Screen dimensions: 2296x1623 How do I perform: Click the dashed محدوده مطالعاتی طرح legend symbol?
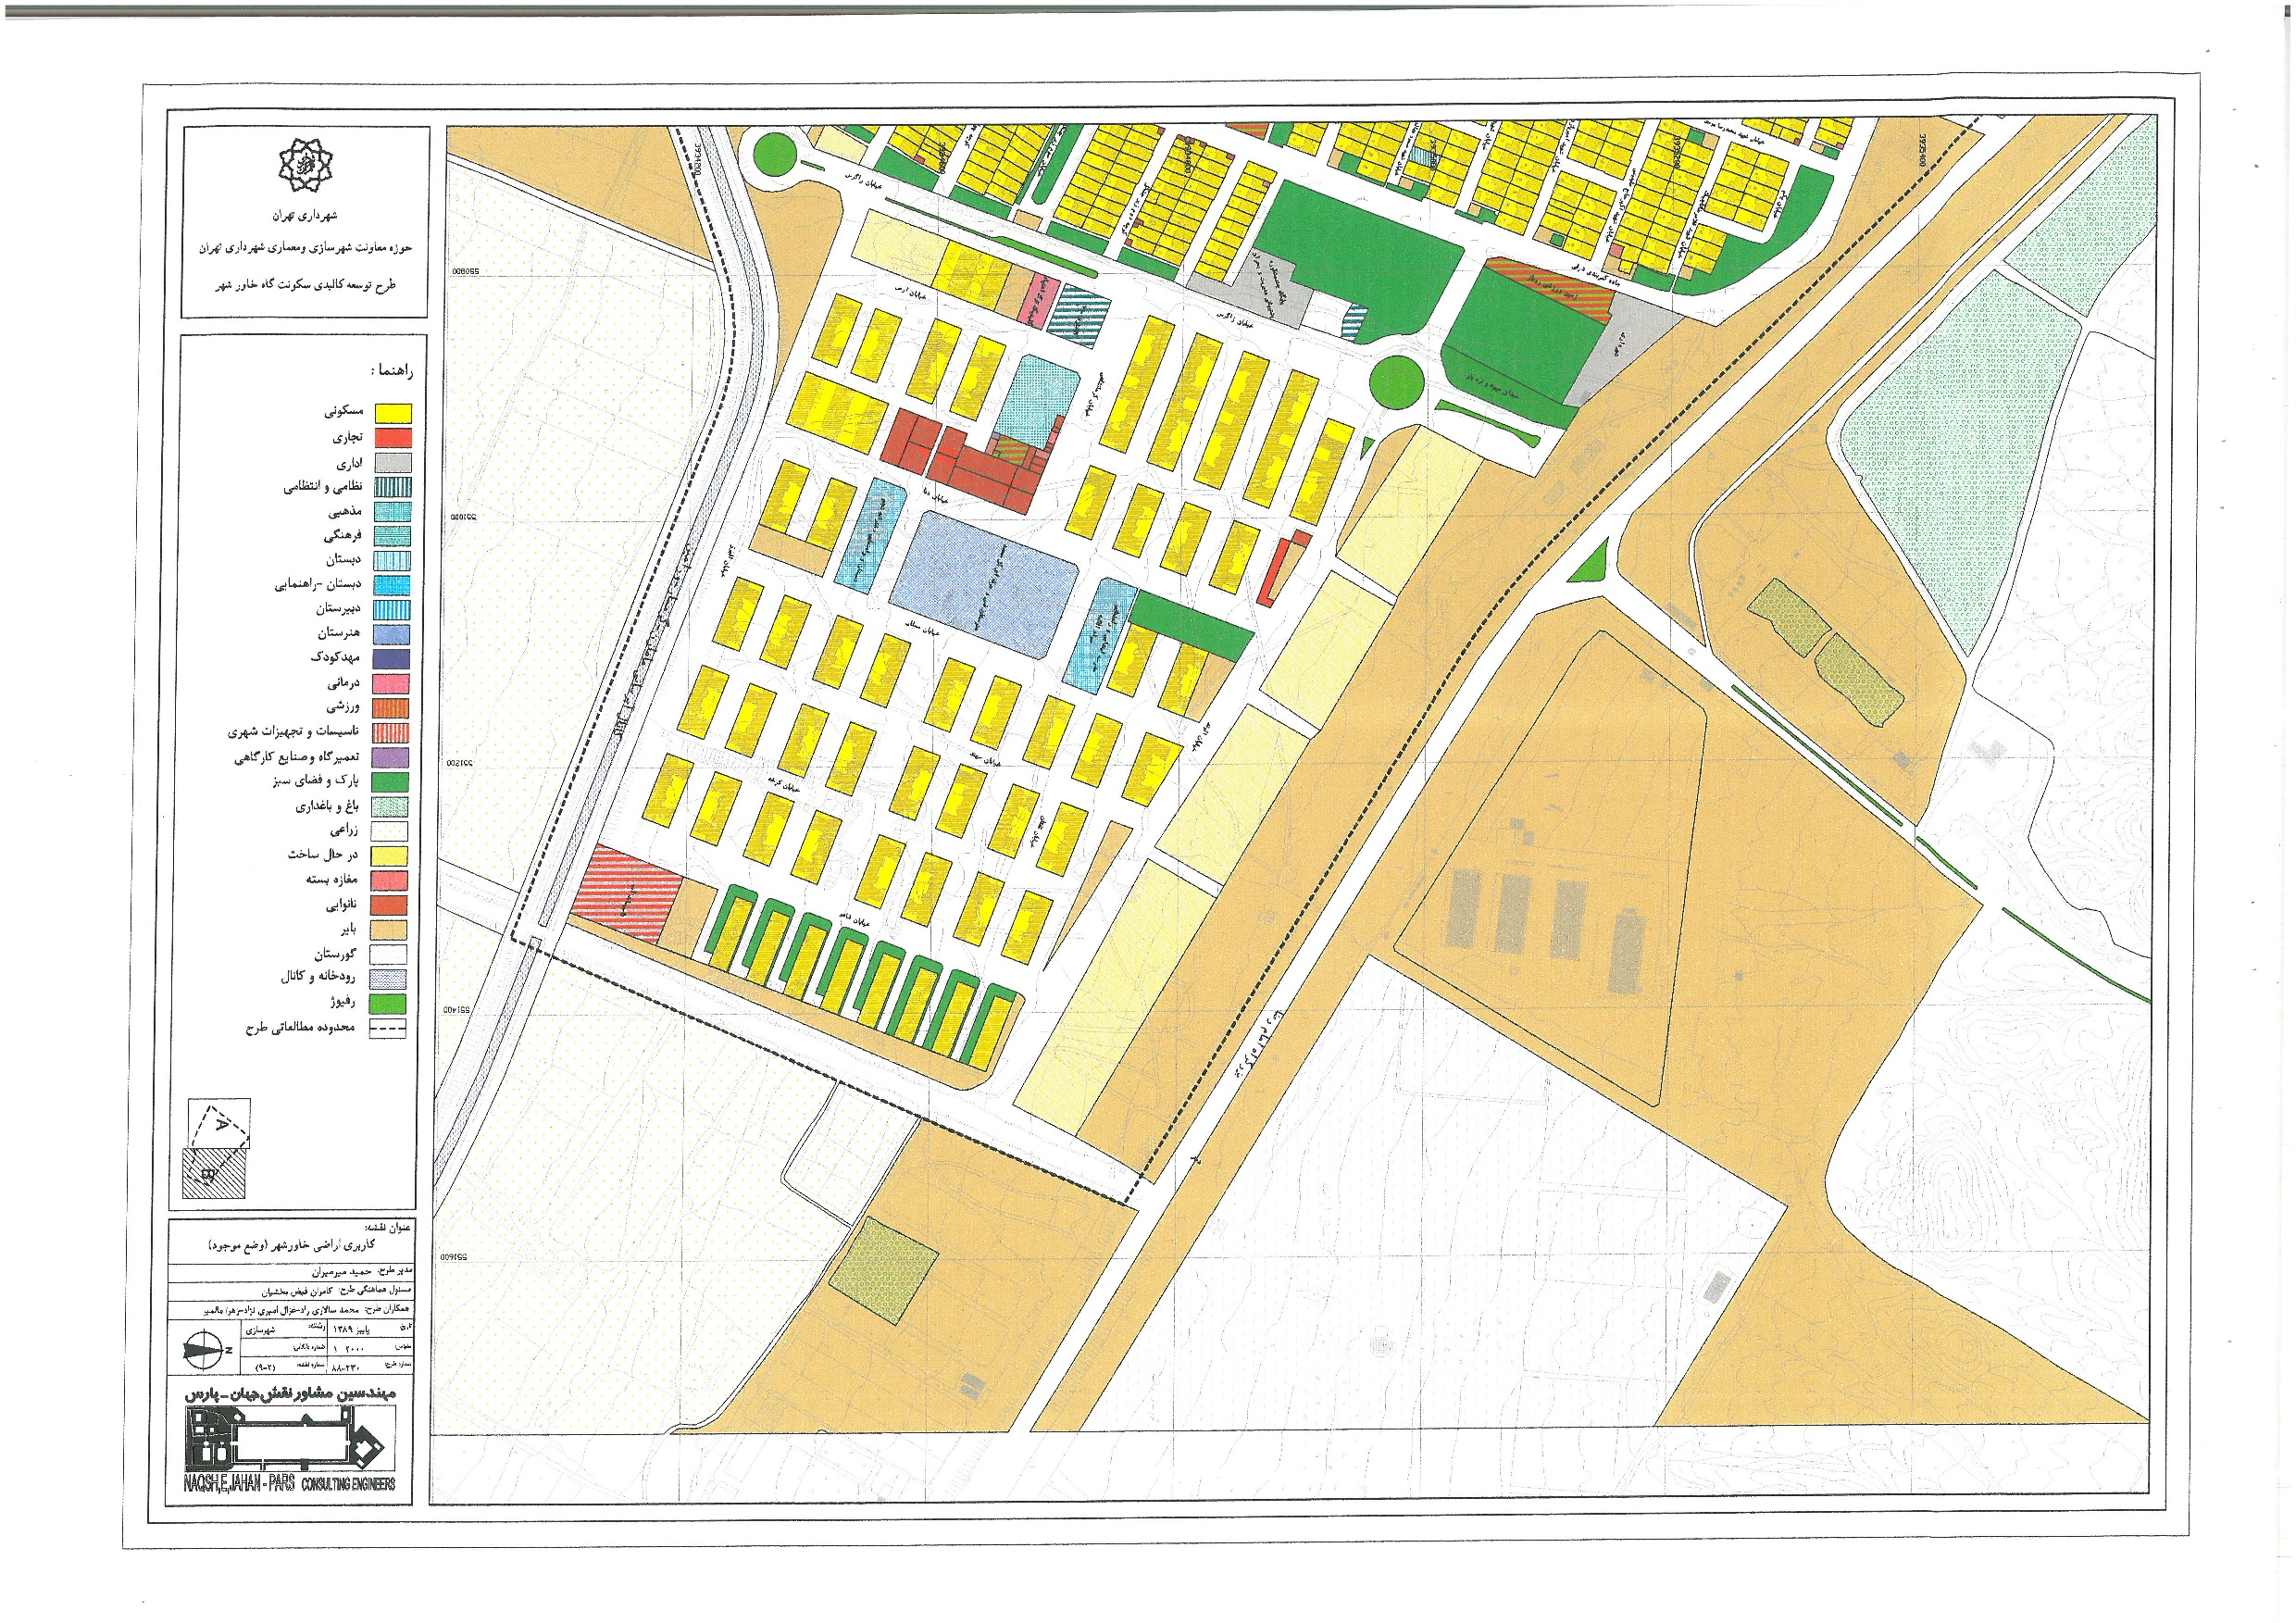[388, 1028]
